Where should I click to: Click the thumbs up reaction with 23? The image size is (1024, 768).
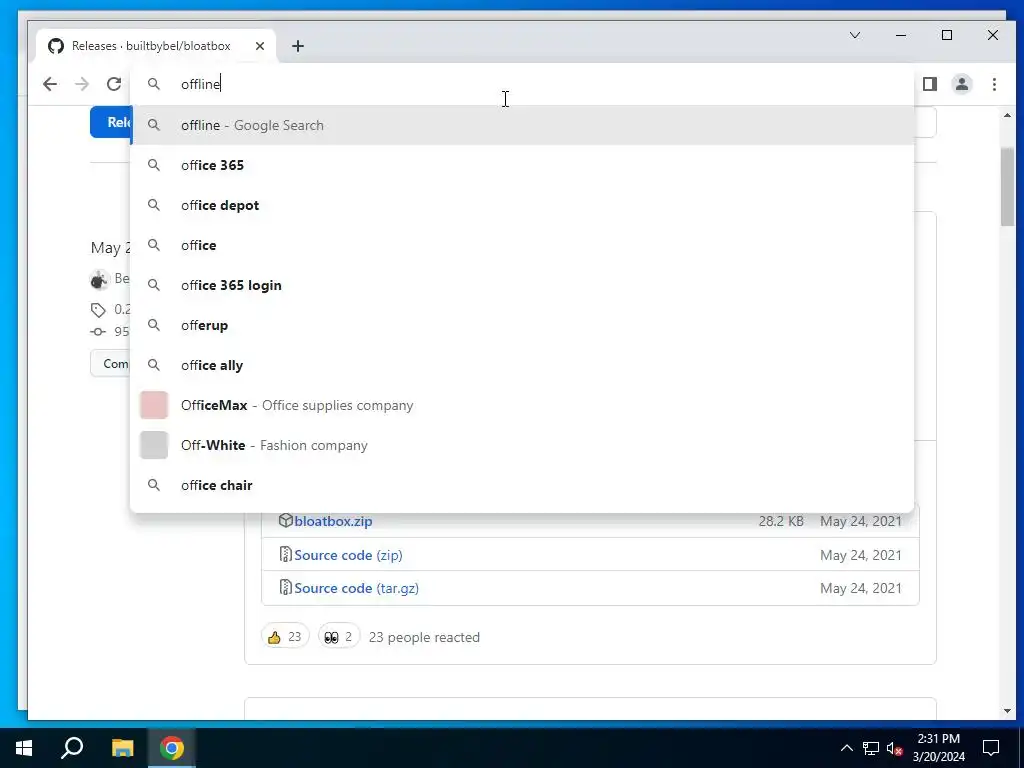285,637
